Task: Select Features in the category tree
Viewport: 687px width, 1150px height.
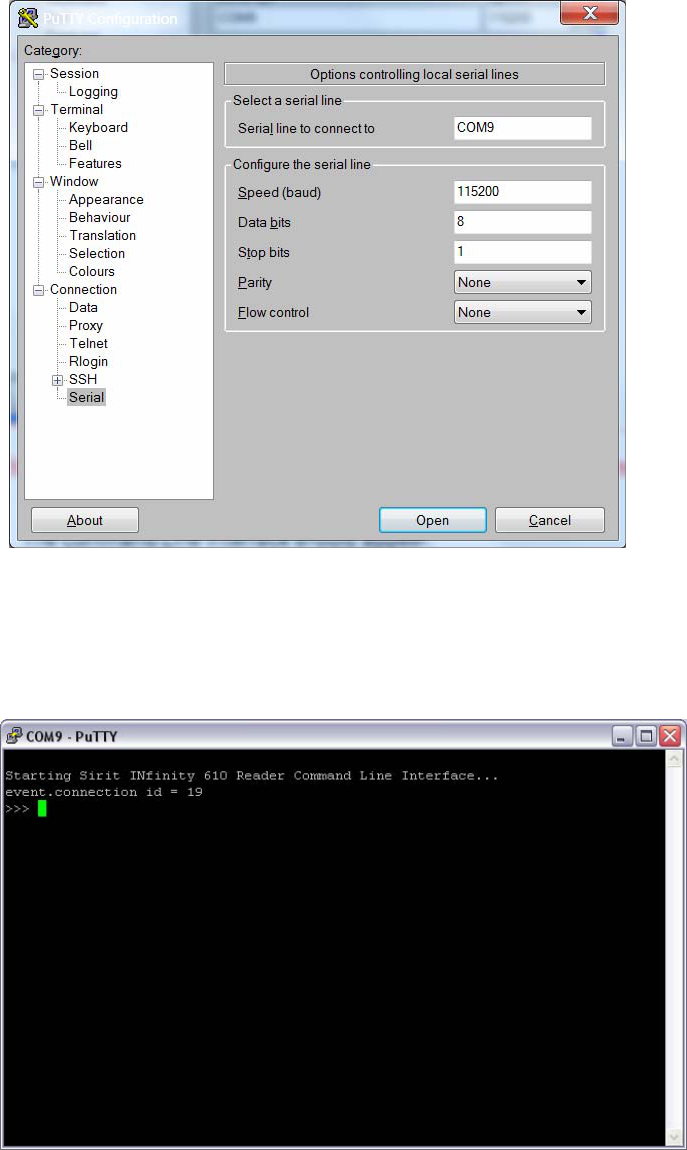Action: pyautogui.click(x=95, y=164)
